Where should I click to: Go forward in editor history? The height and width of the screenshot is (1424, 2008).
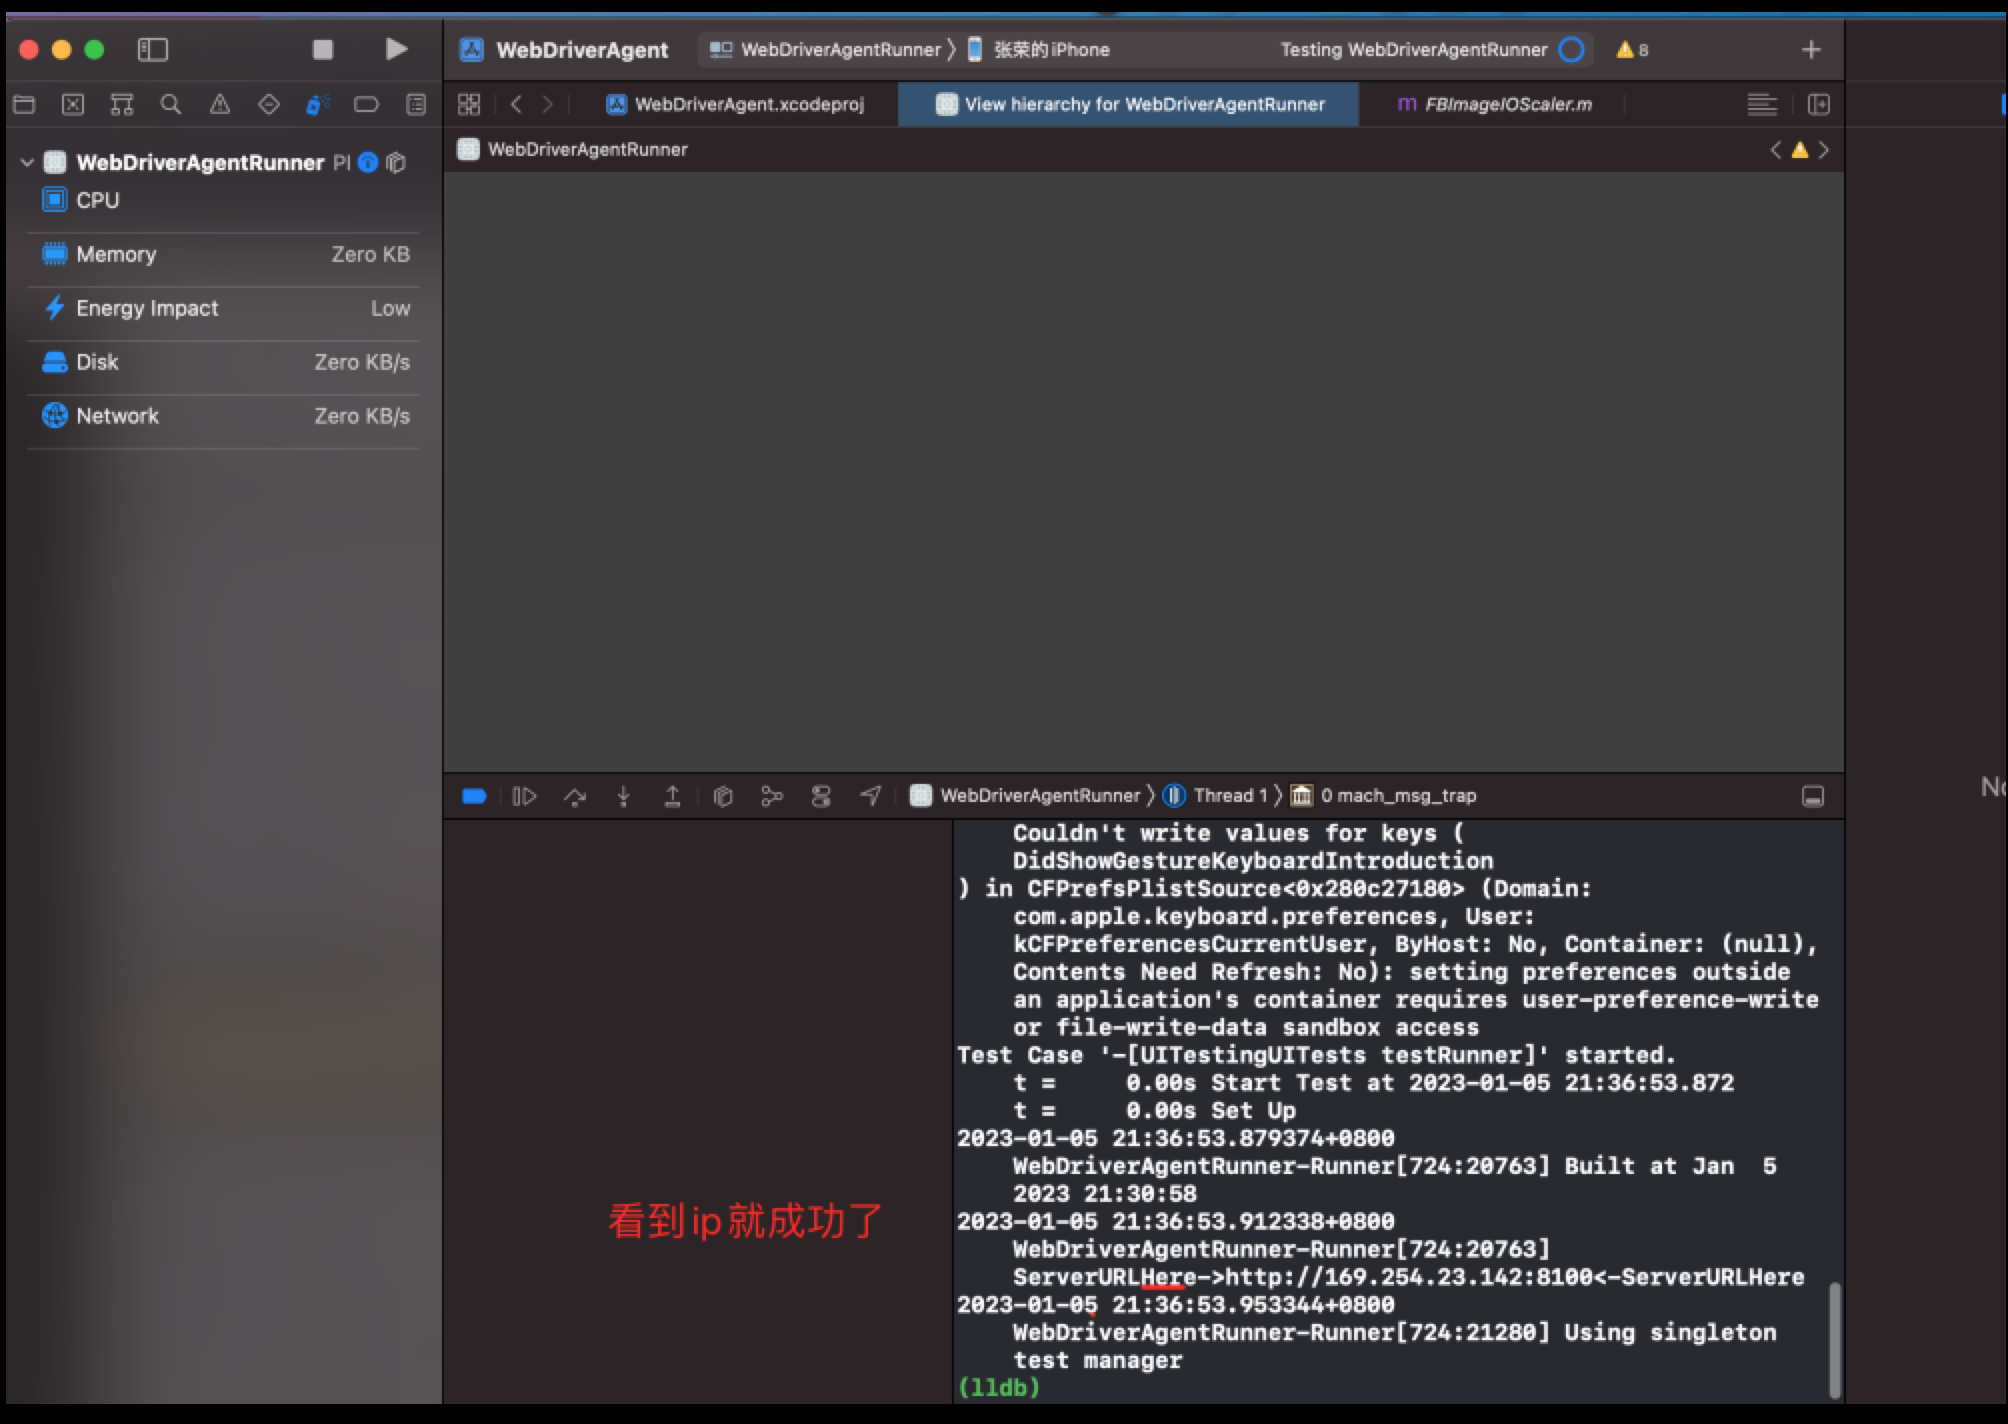[x=547, y=104]
